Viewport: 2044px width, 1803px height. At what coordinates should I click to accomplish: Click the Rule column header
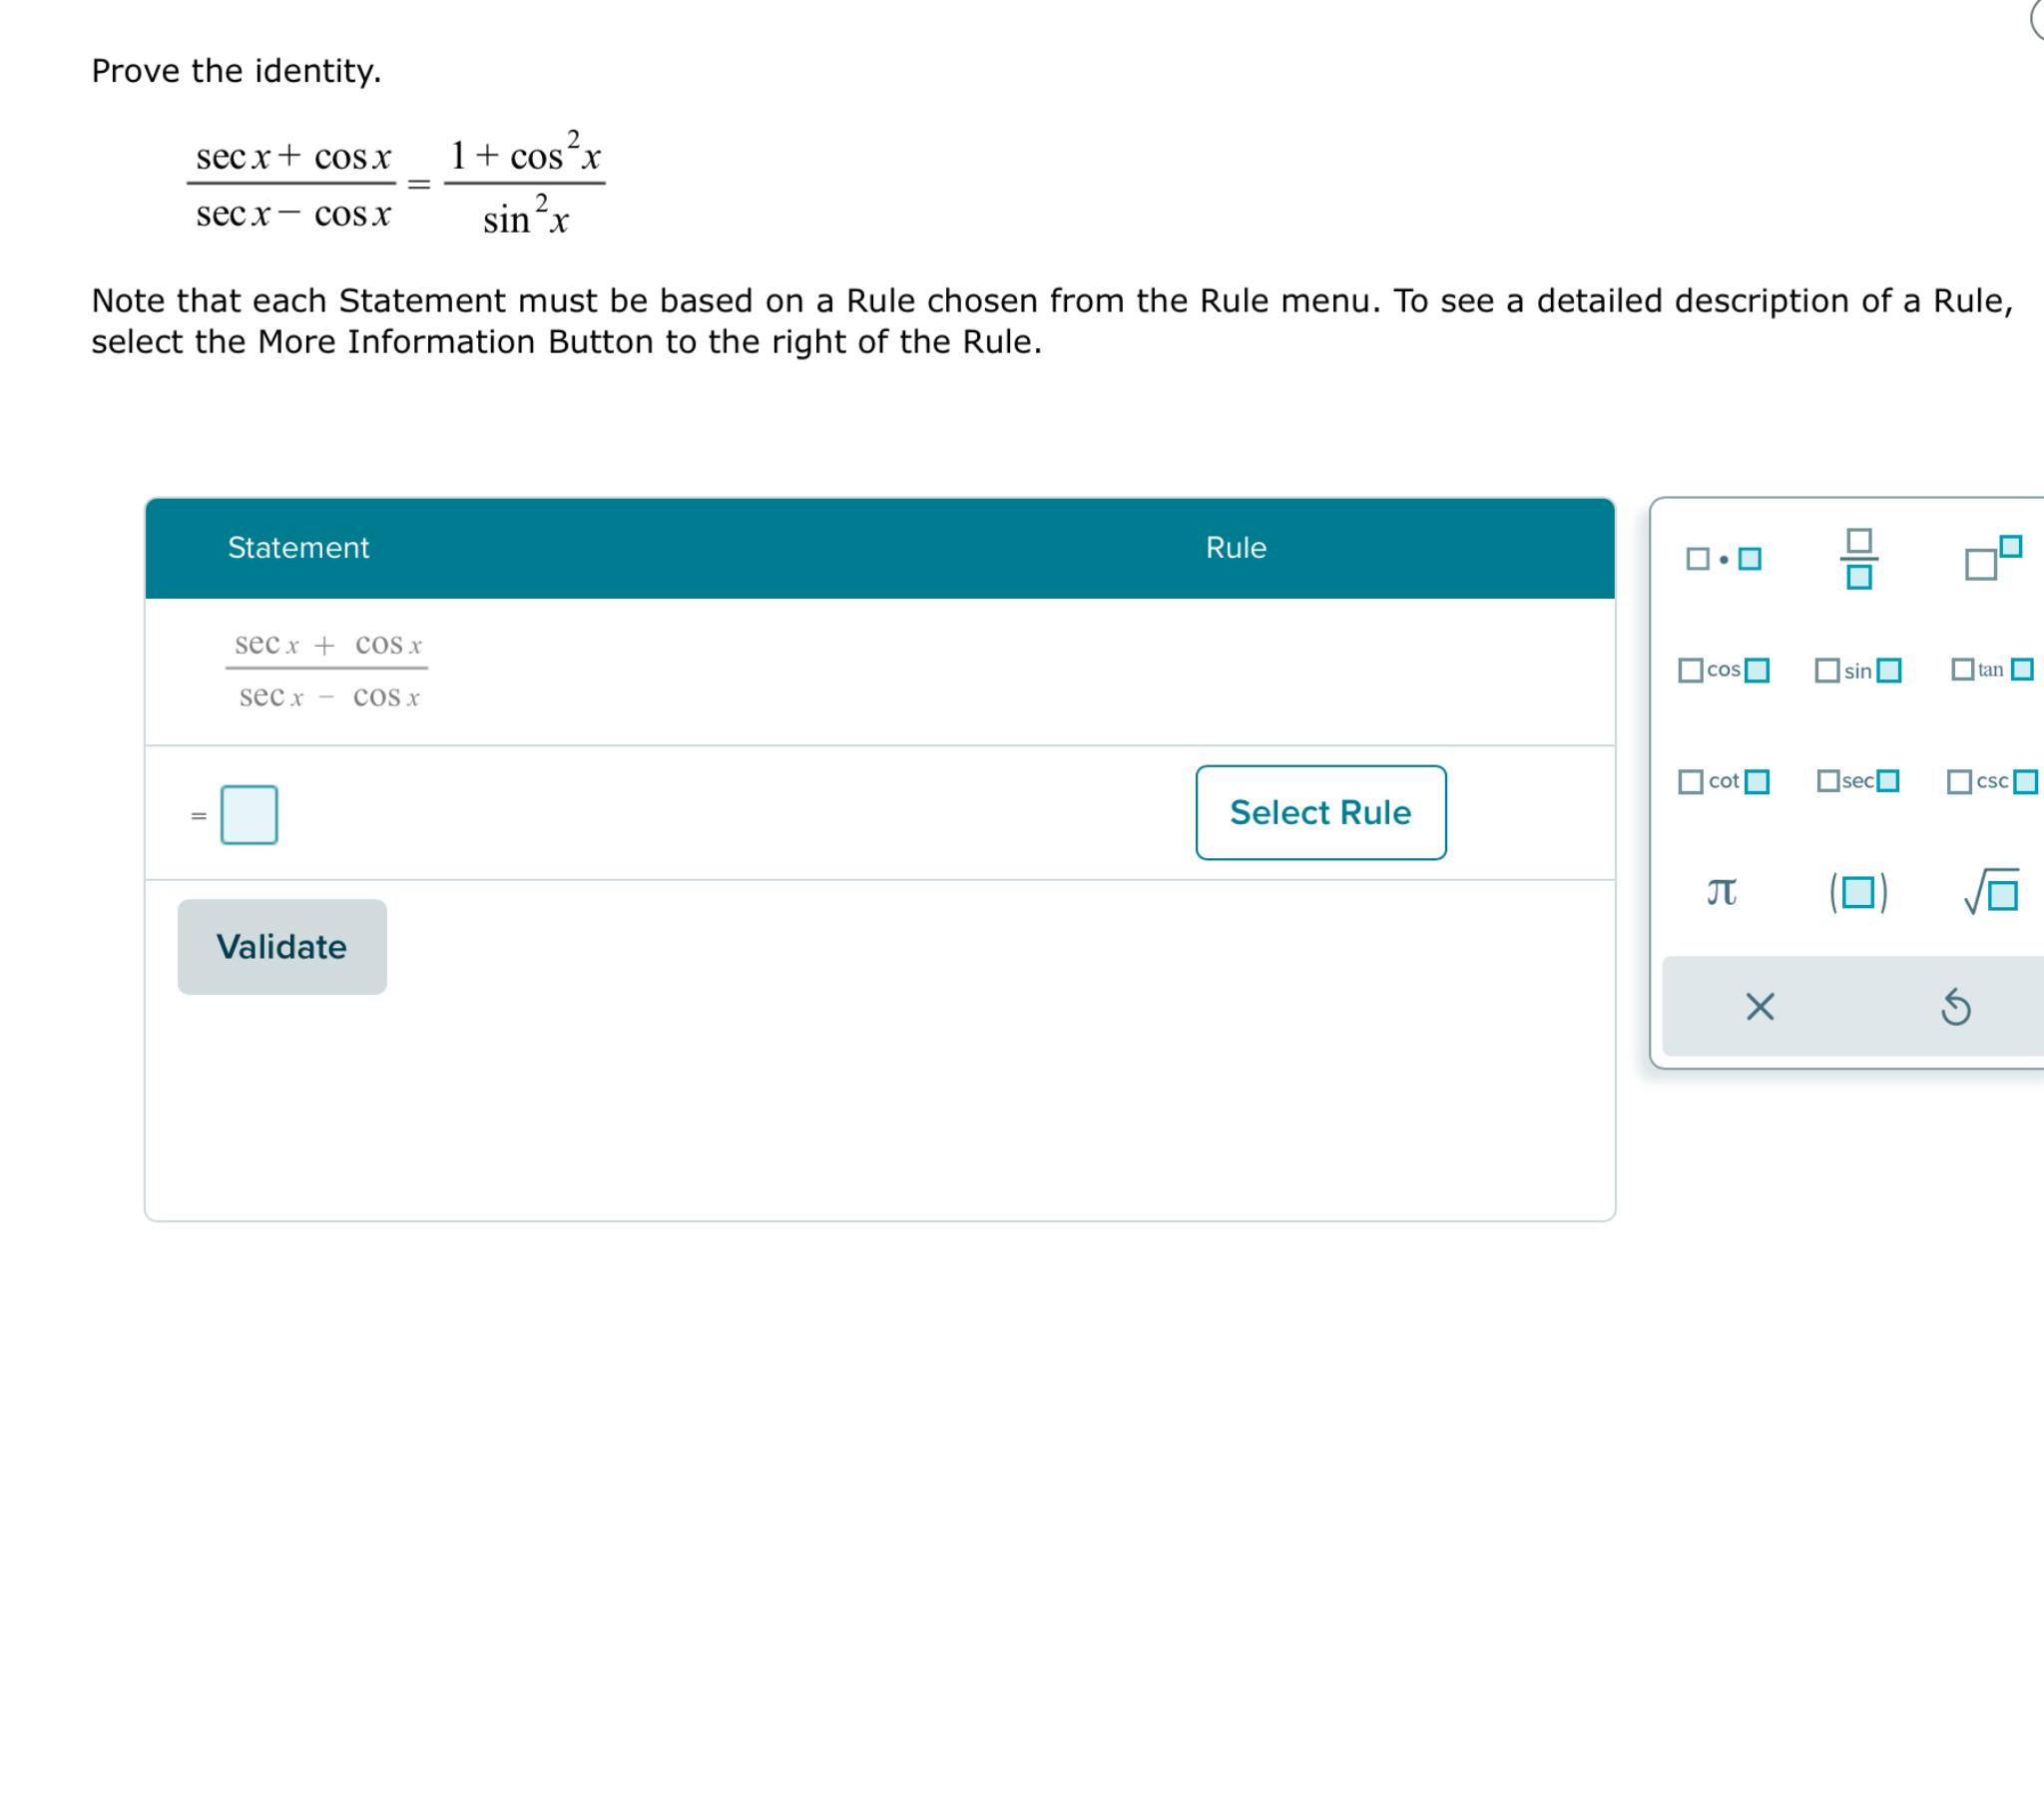pyautogui.click(x=1236, y=547)
